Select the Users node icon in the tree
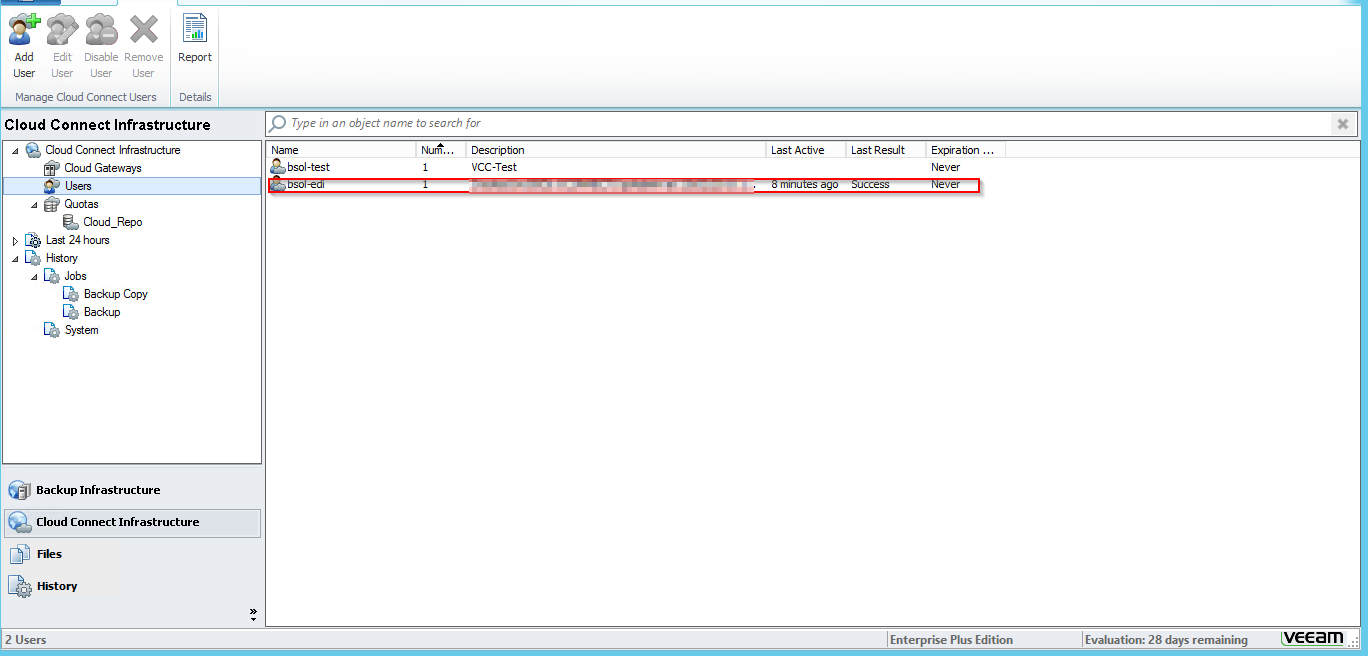 coord(52,186)
